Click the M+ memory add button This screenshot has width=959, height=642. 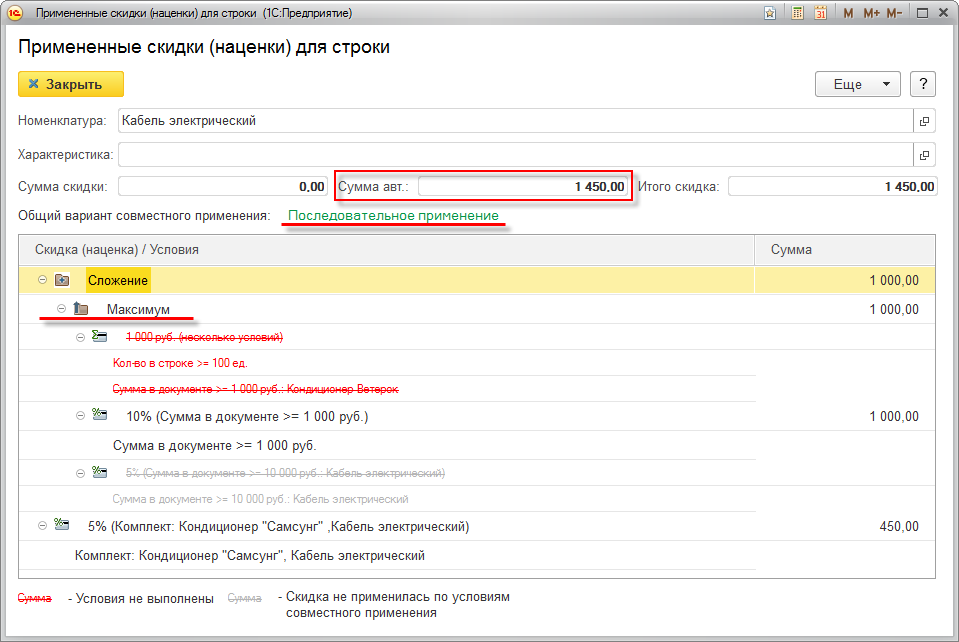pyautogui.click(x=872, y=13)
